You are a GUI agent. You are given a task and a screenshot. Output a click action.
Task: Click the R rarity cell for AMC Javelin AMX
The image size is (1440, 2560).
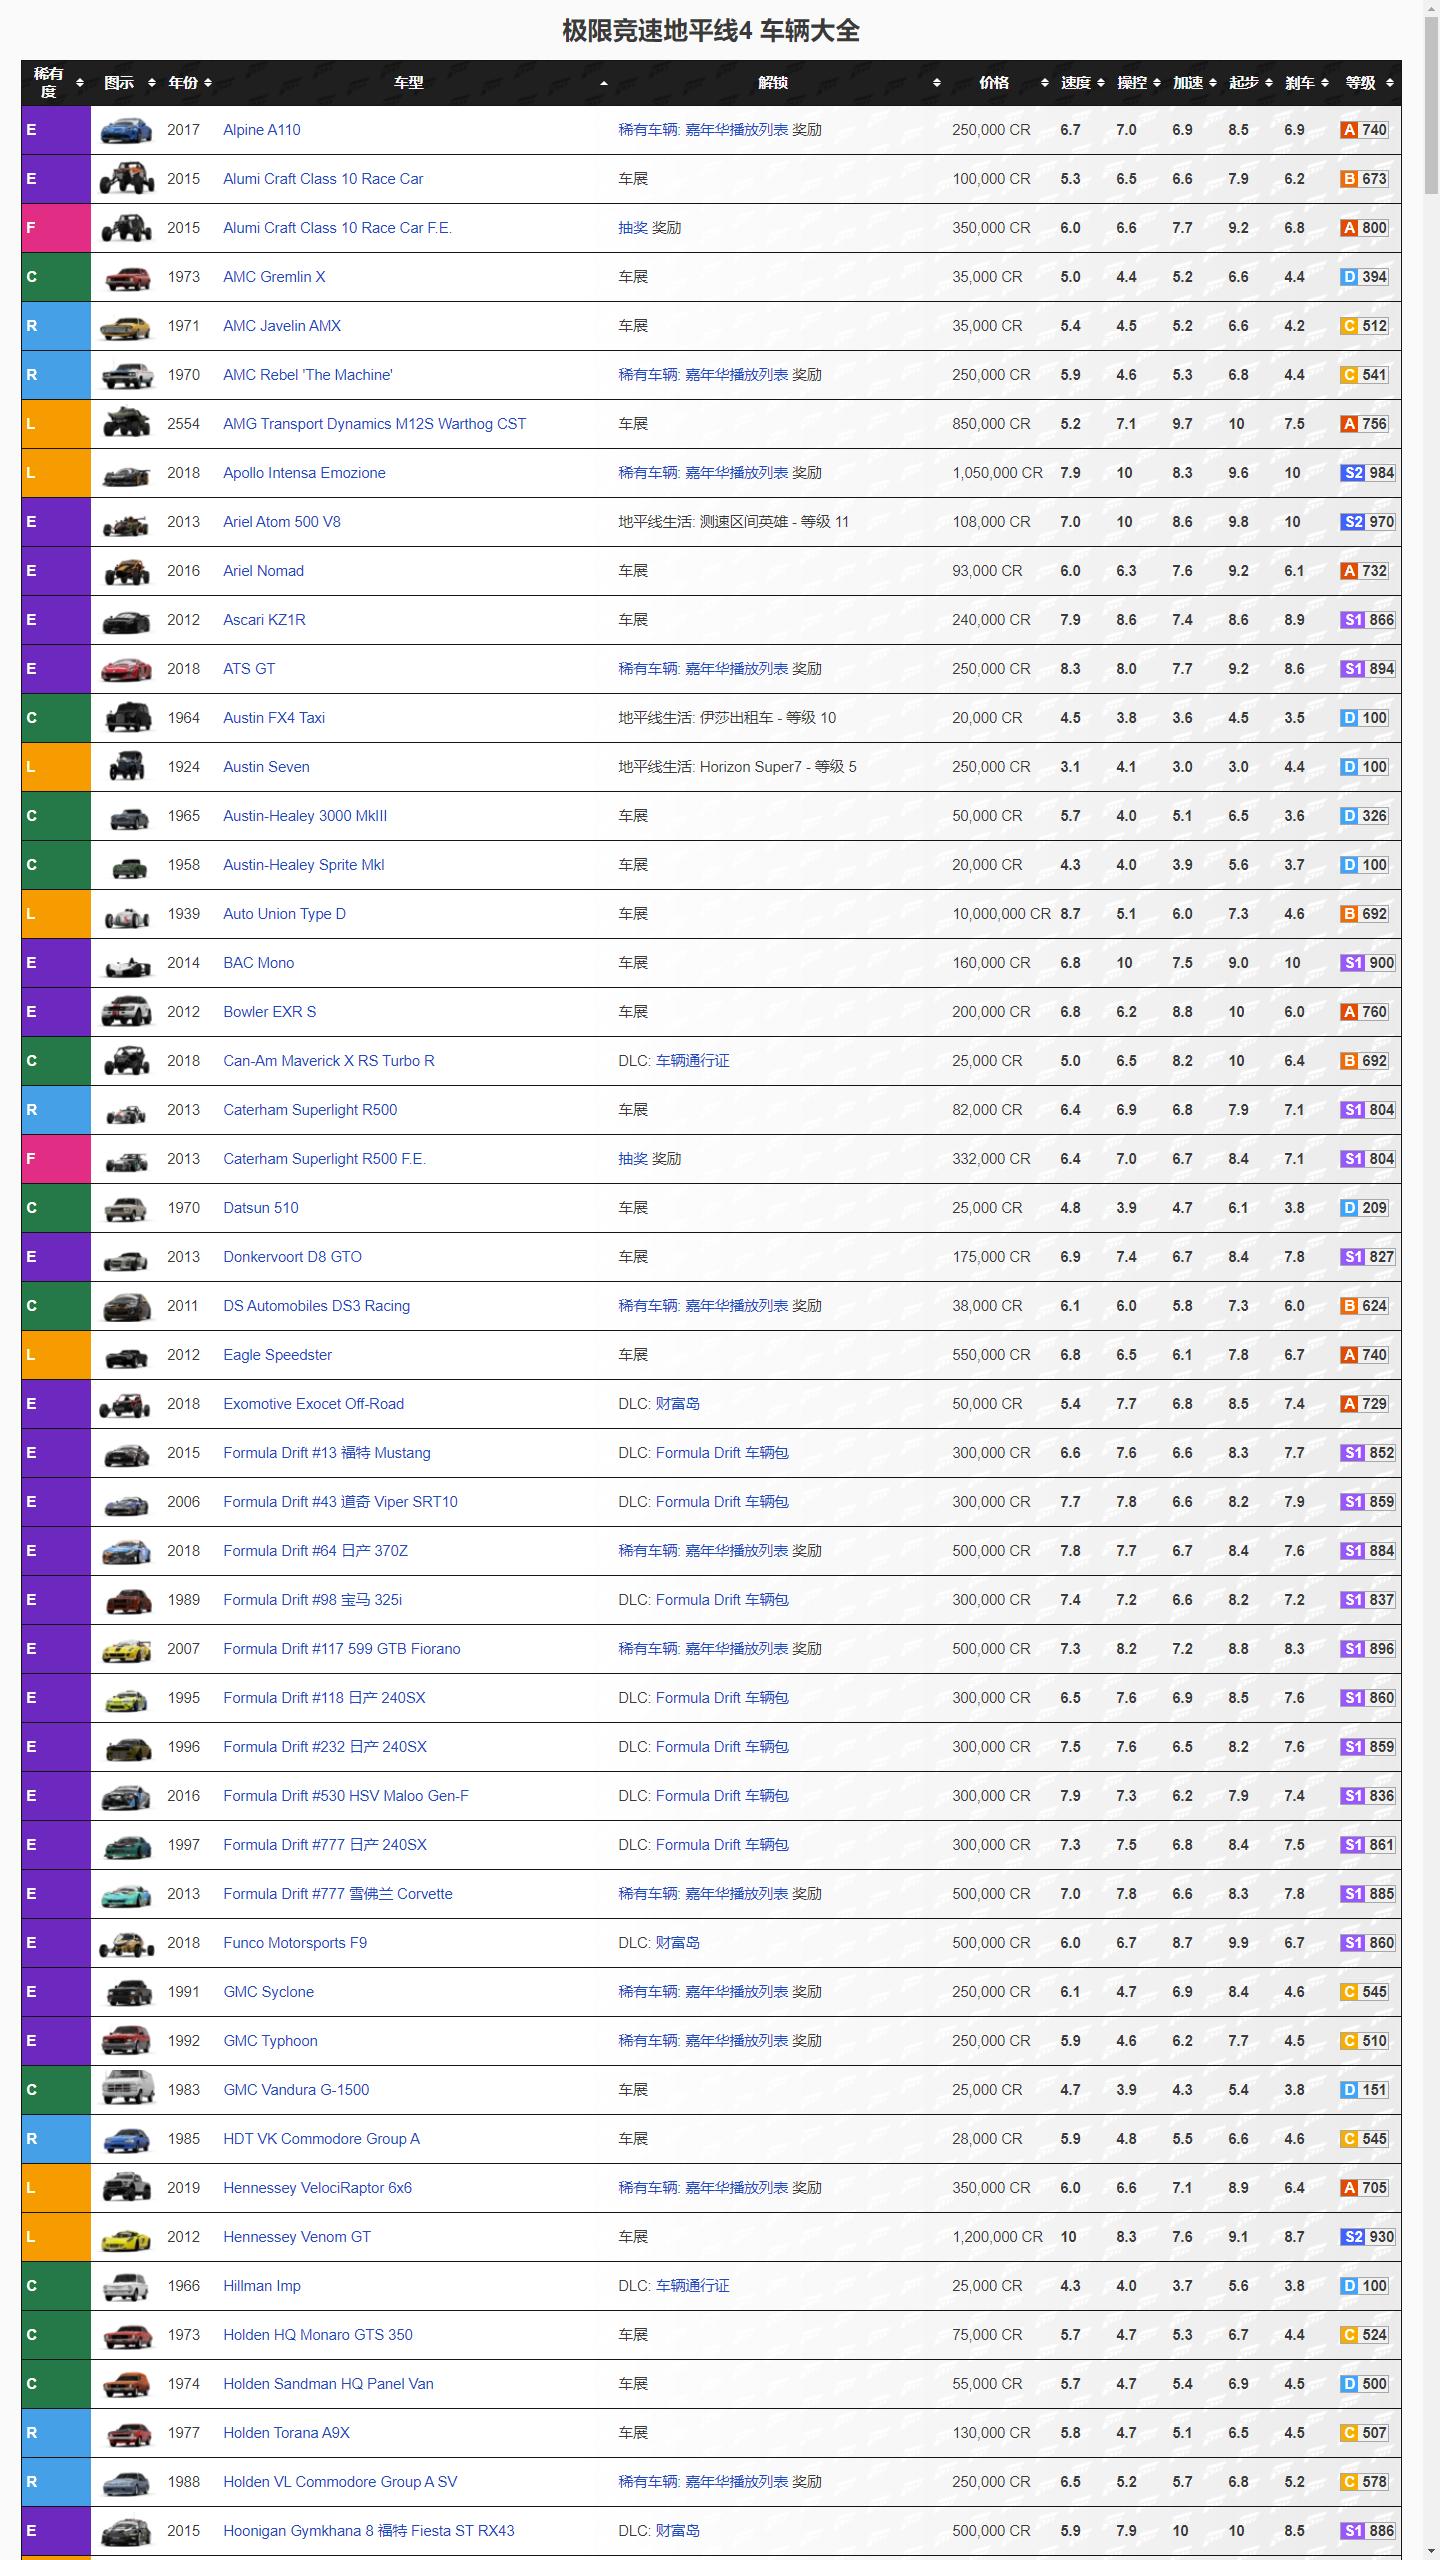coord(56,326)
